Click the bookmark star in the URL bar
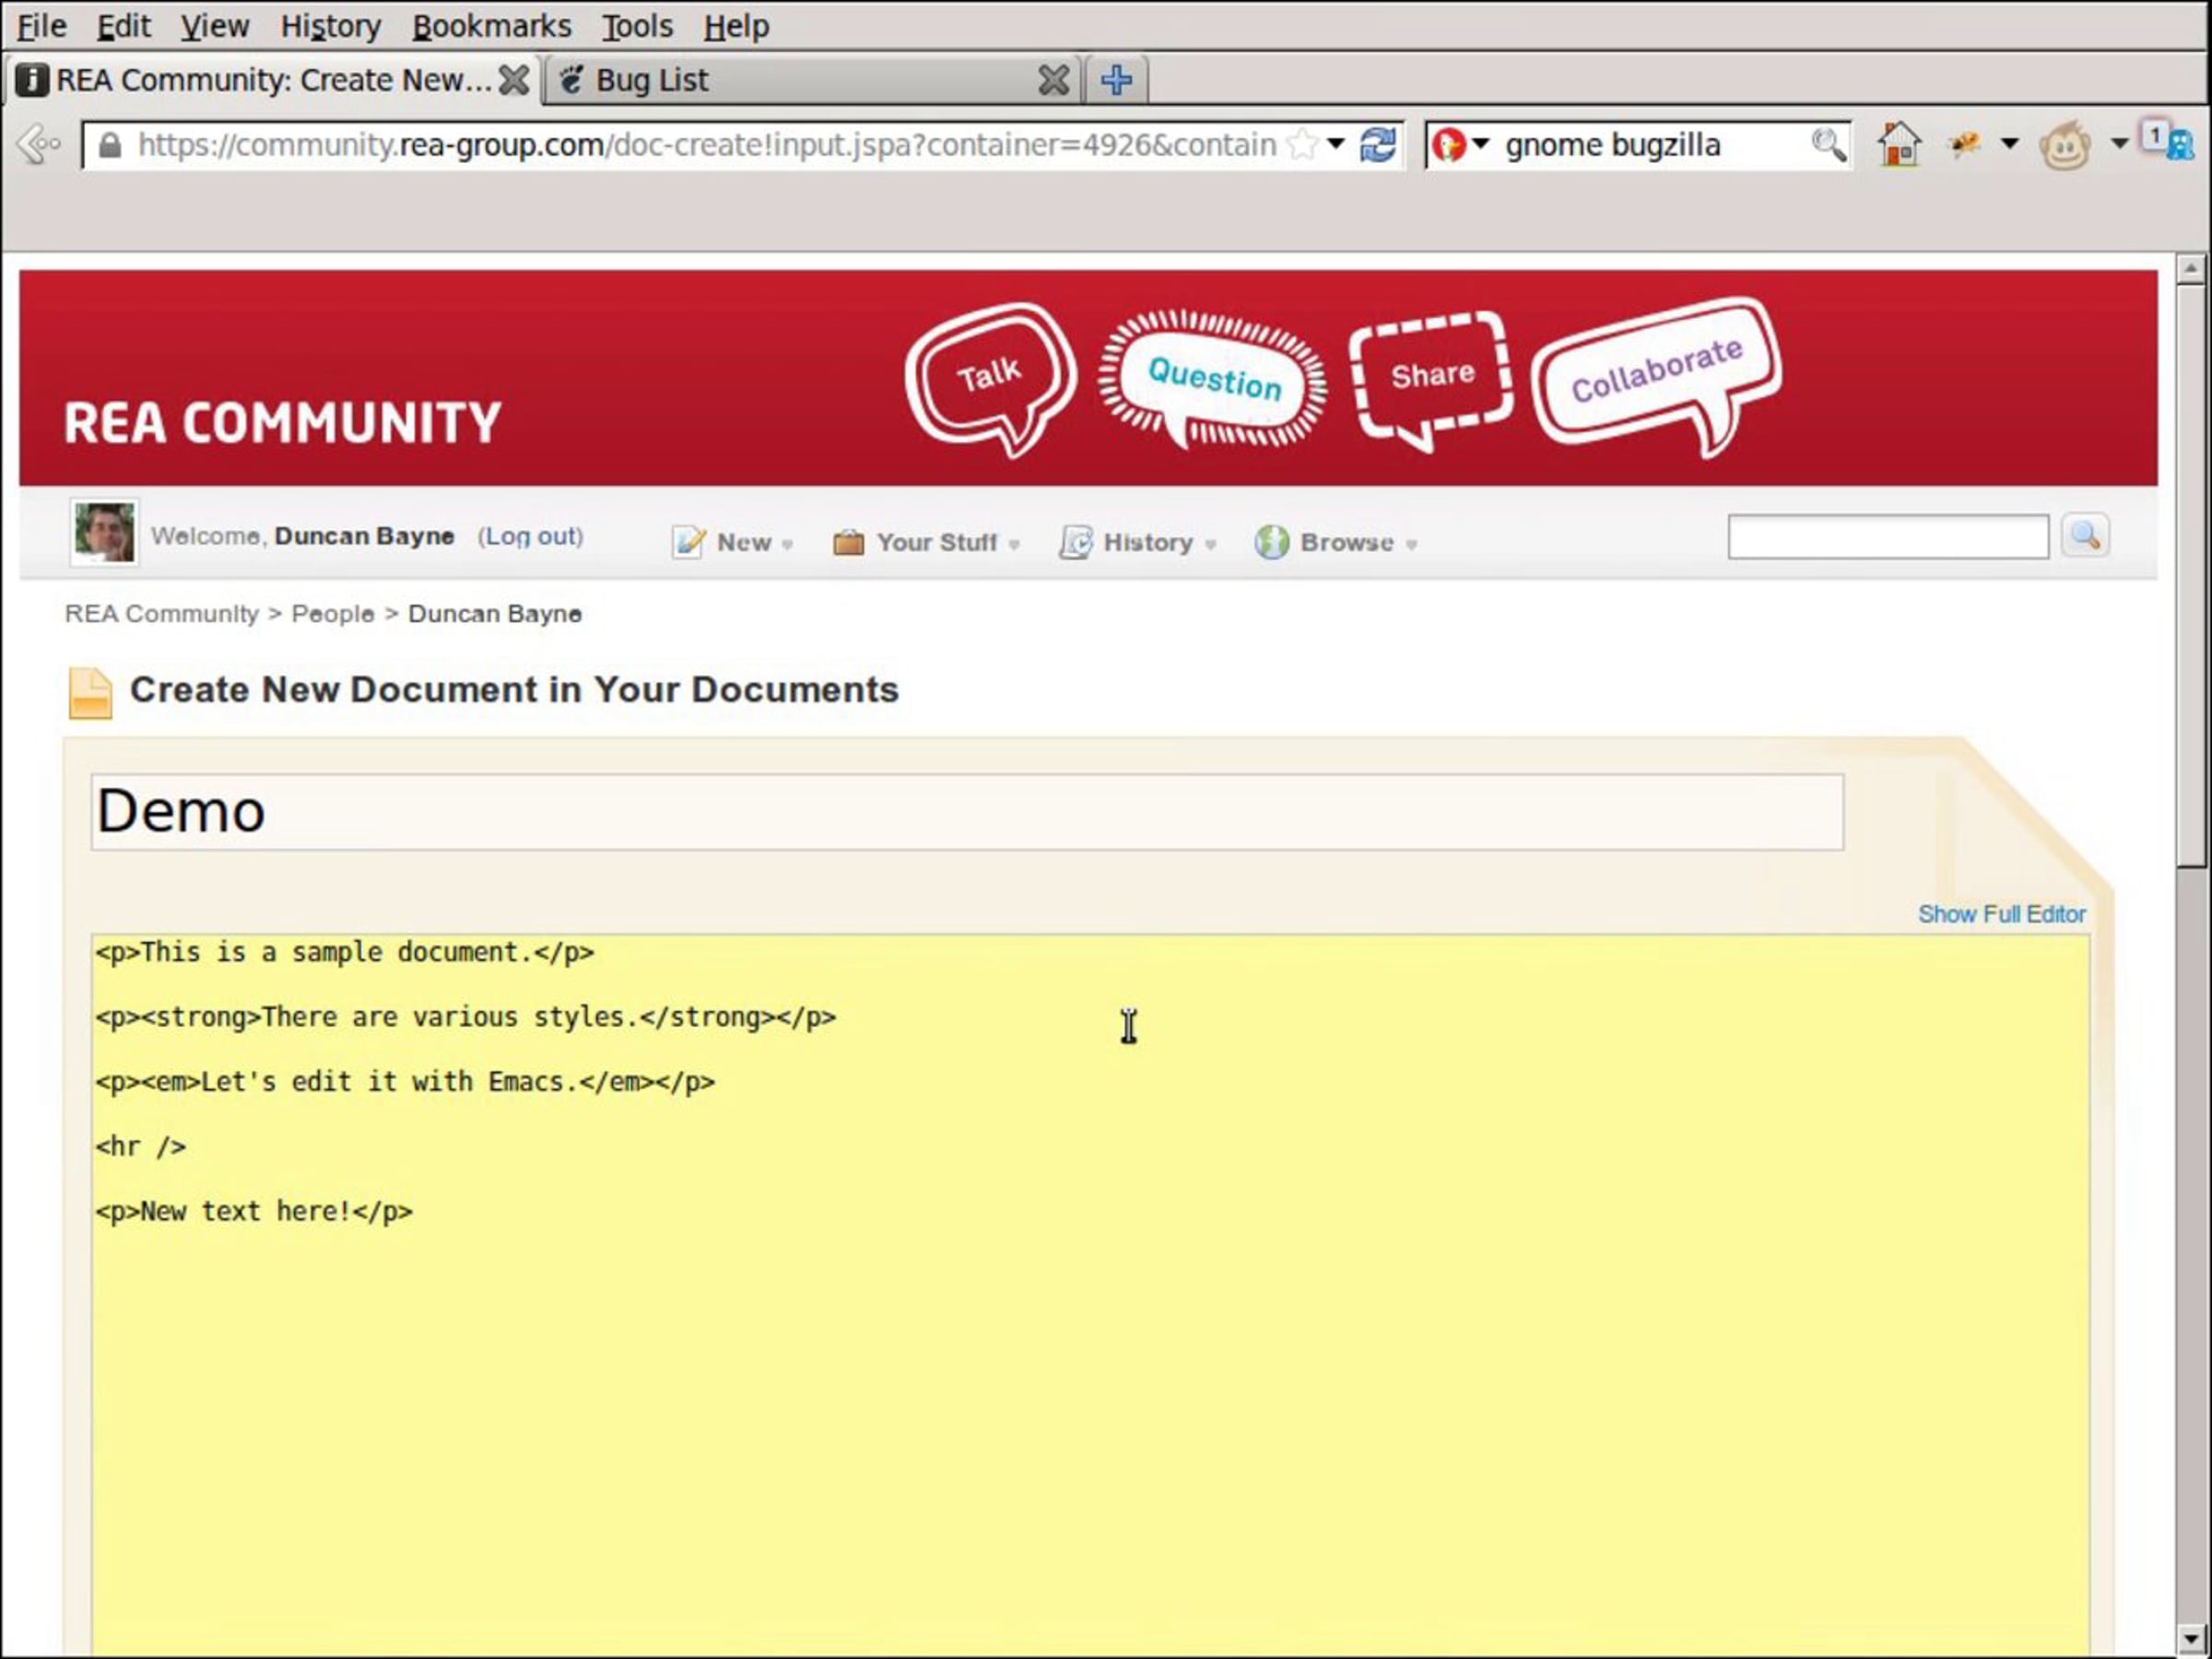 click(1302, 145)
